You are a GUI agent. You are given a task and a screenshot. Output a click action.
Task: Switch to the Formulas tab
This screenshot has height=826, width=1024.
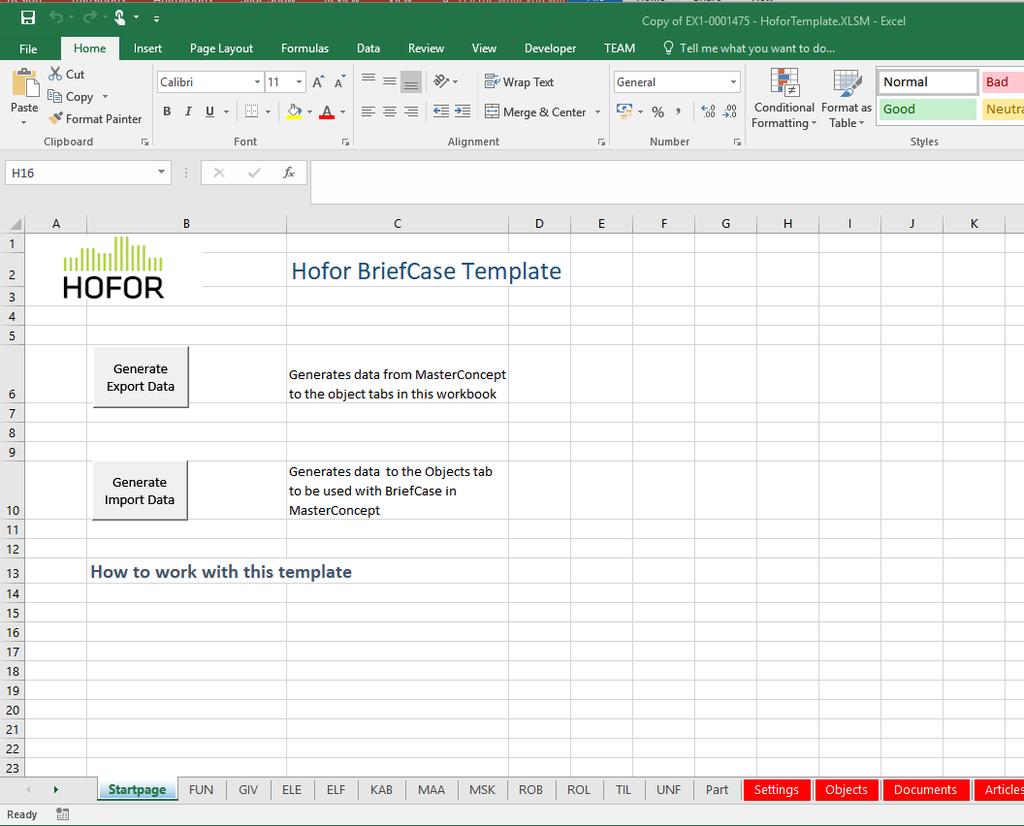[305, 48]
